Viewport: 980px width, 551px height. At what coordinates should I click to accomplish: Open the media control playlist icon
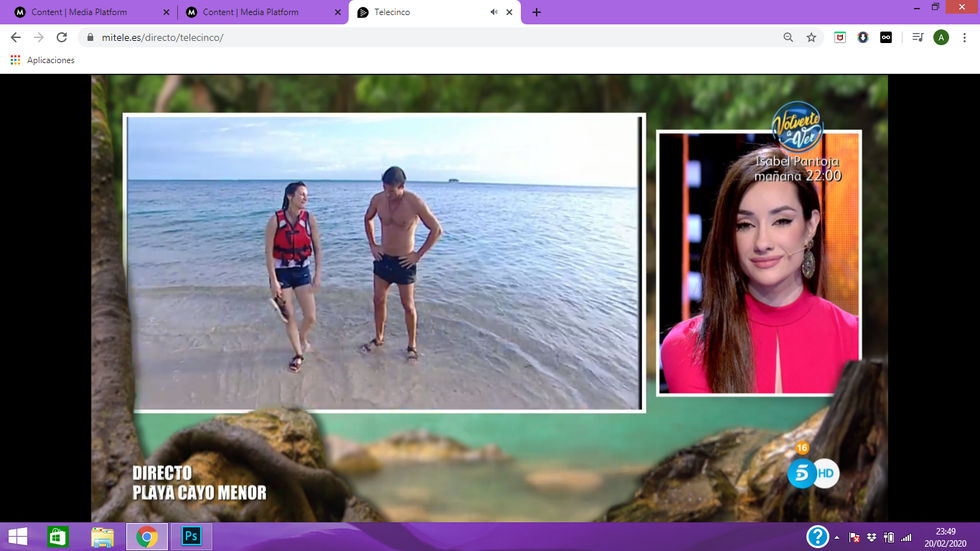coord(918,37)
